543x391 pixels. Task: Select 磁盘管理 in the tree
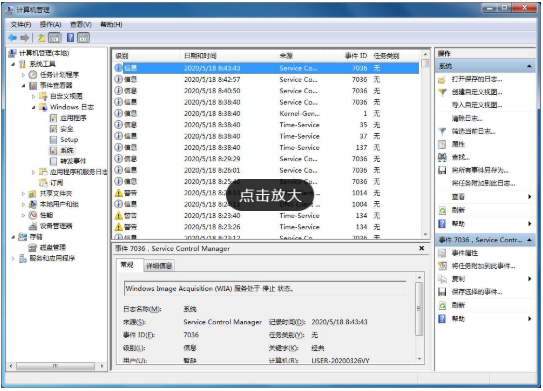[52, 247]
